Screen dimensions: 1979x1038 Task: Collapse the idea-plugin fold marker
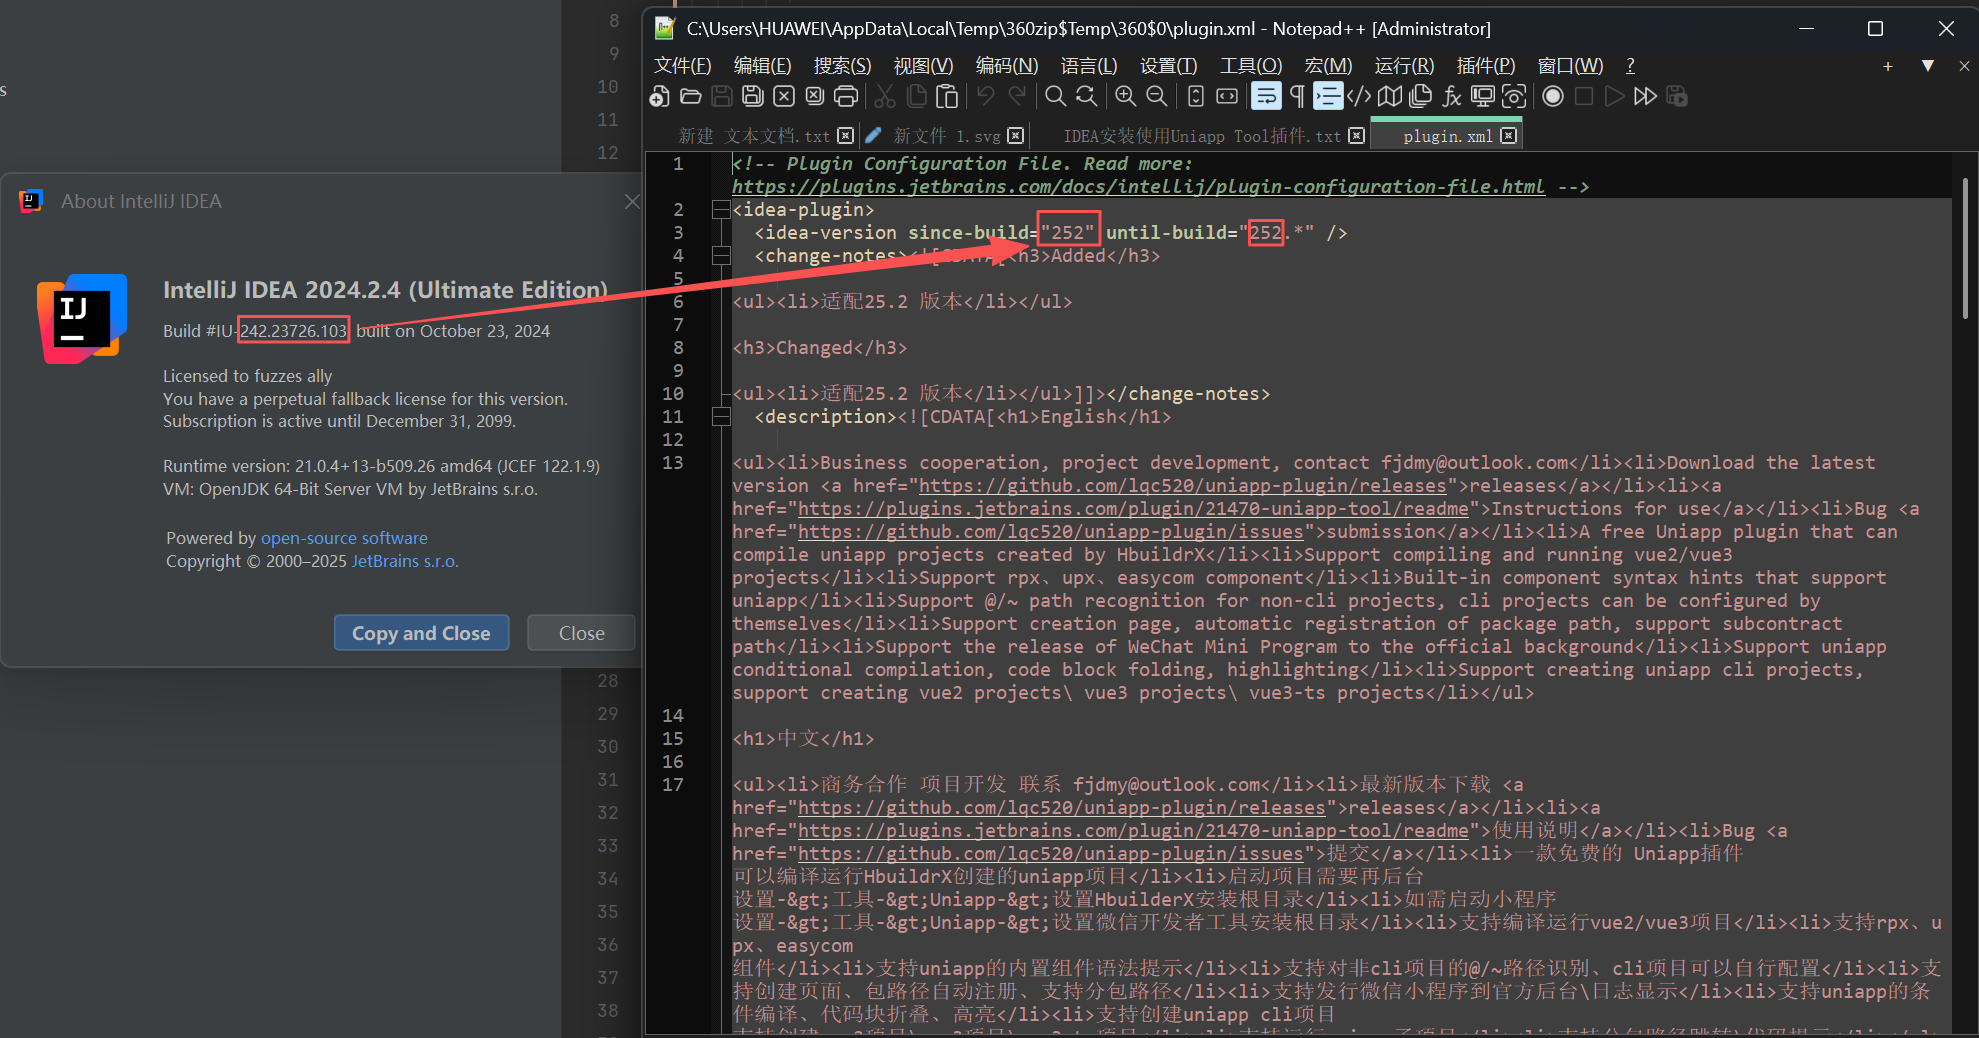coord(720,210)
